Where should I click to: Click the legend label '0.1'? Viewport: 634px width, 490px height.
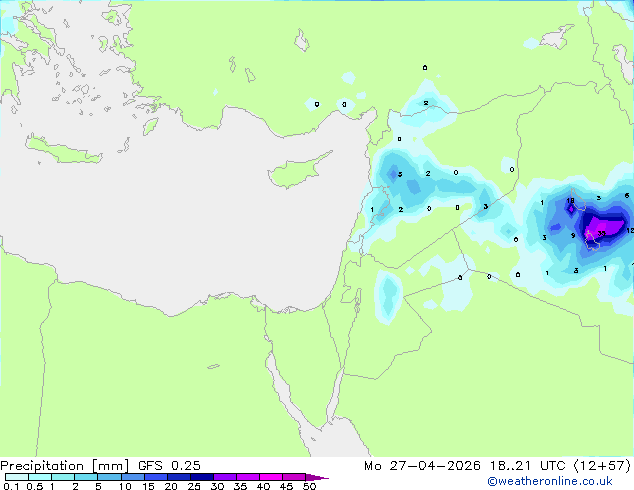11,486
